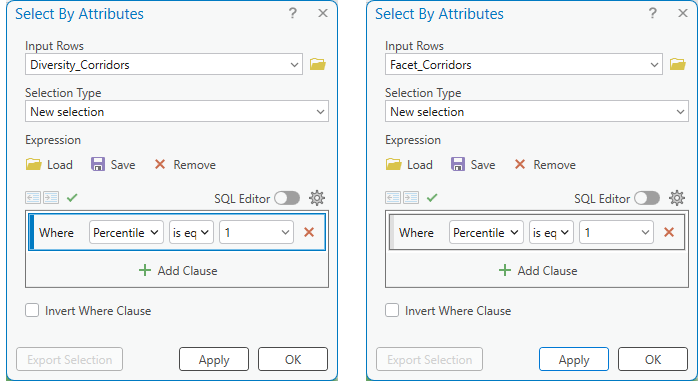The width and height of the screenshot is (700, 381).
Task: Click group clause icon, Diversity_Corridors dialog
Action: coord(51,197)
